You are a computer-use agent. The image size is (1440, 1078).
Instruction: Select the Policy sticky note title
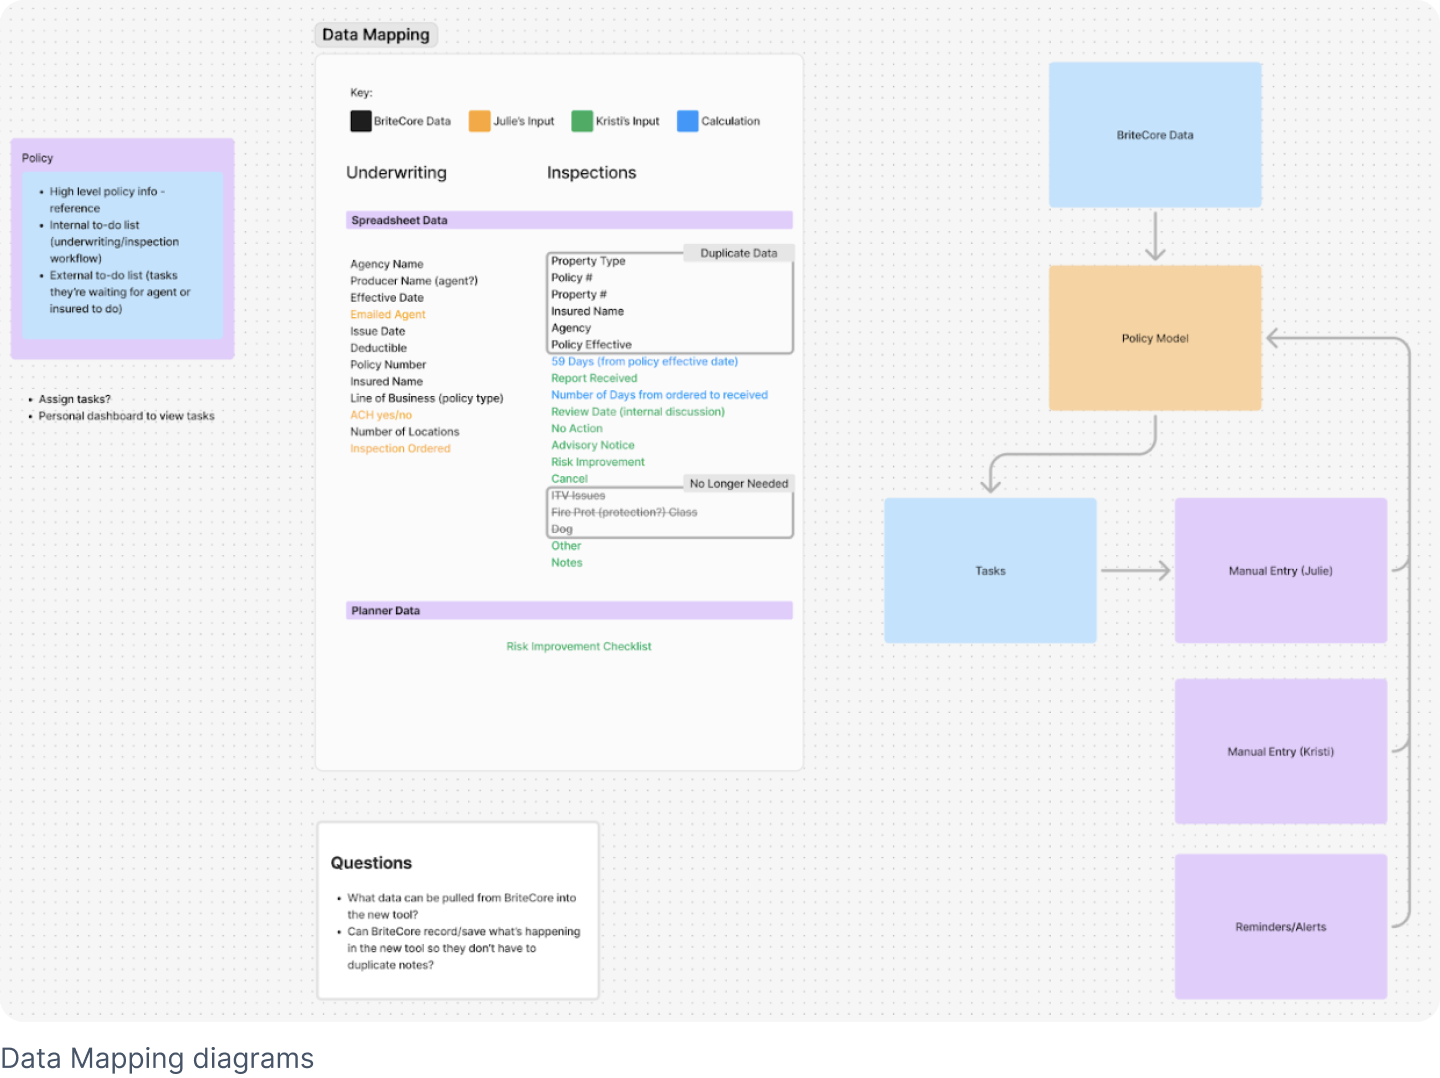38,158
